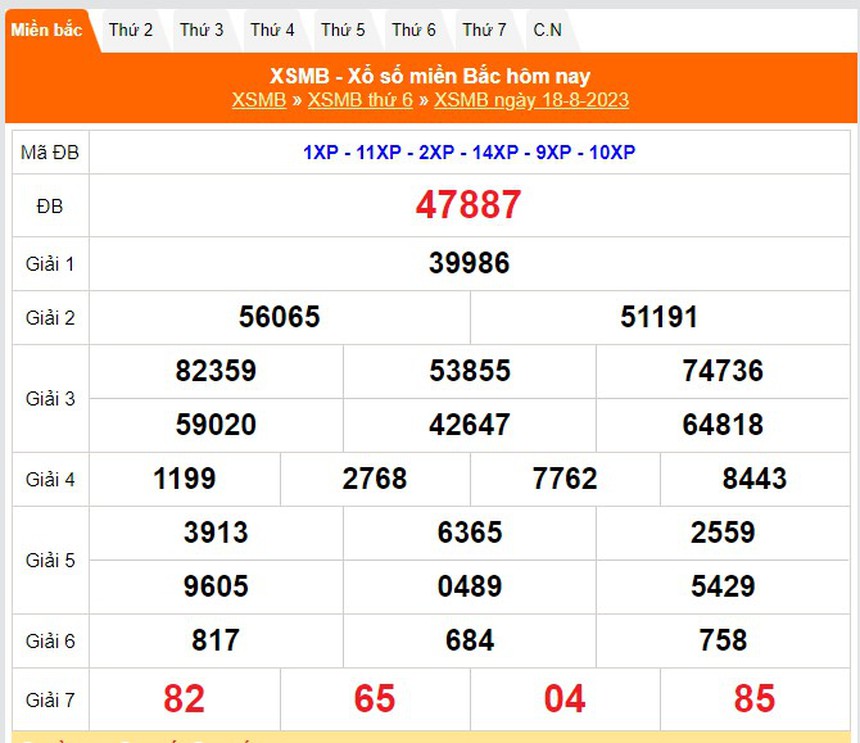Image resolution: width=860 pixels, height=743 pixels.
Task: Select the C.N Sunday tab
Action: tap(547, 30)
